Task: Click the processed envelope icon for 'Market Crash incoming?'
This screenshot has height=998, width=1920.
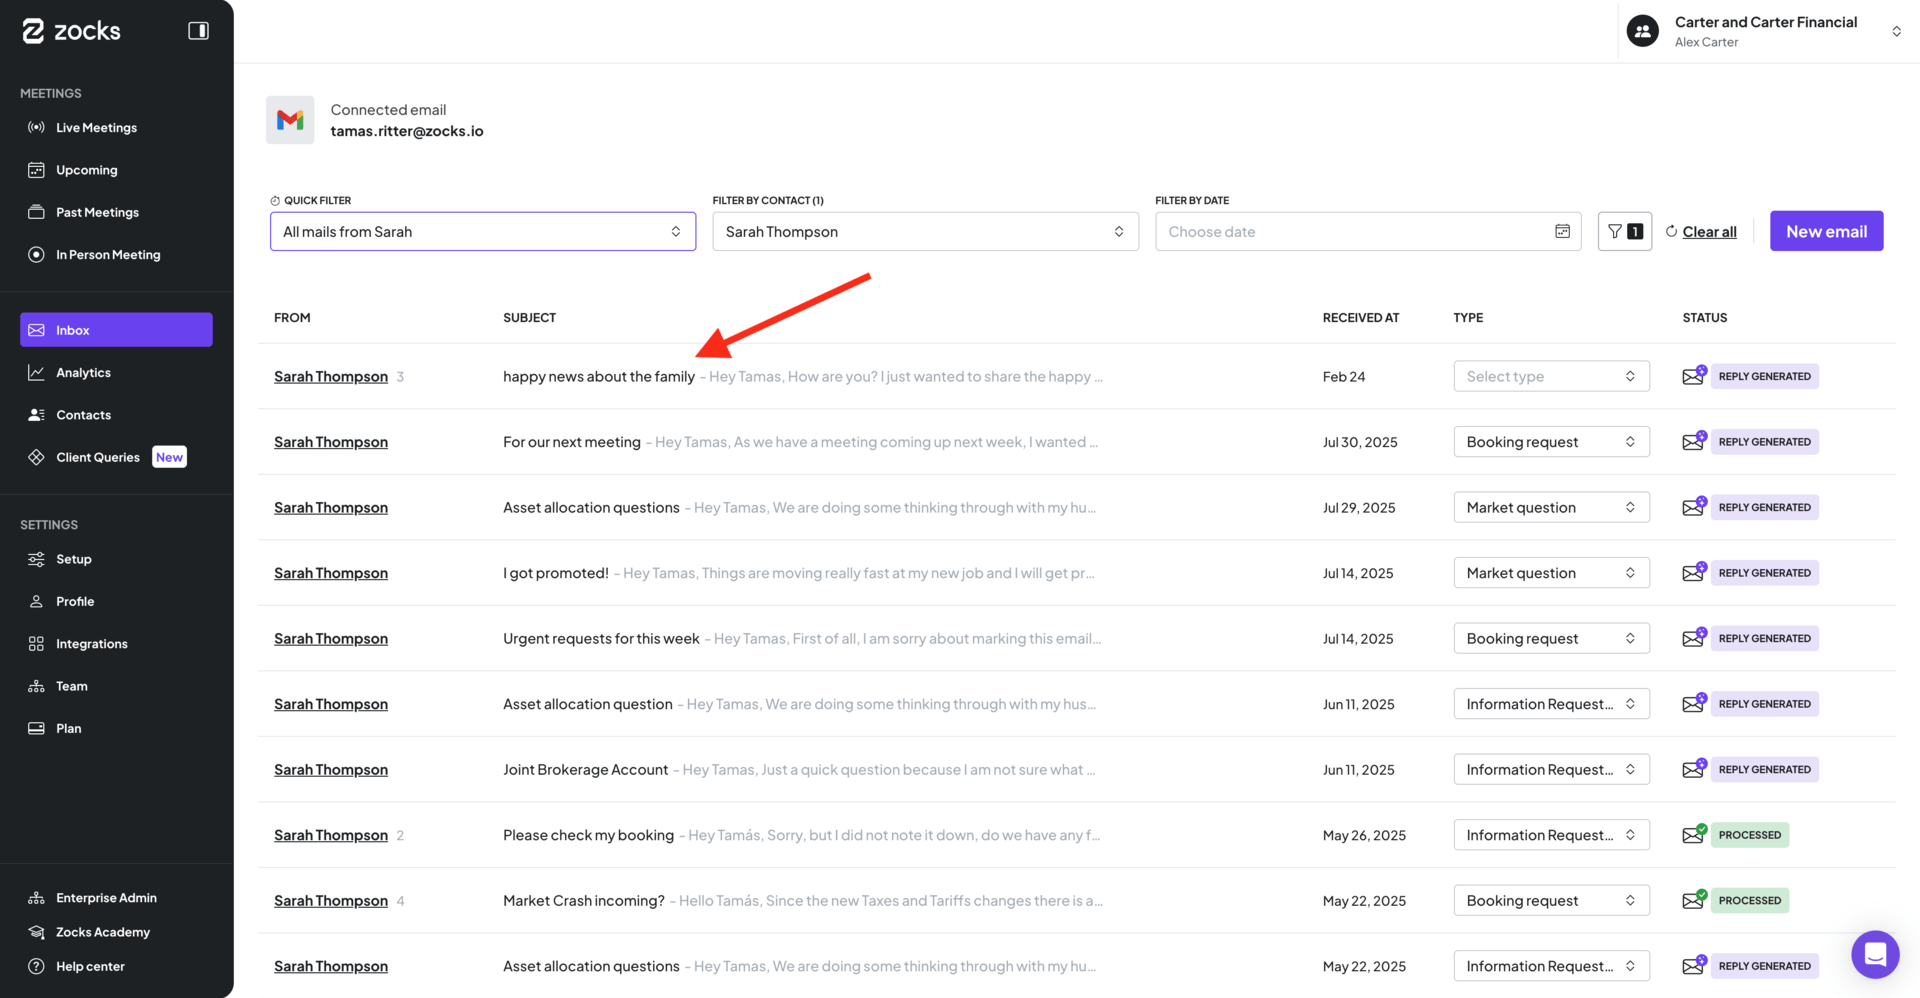Action: (1693, 900)
